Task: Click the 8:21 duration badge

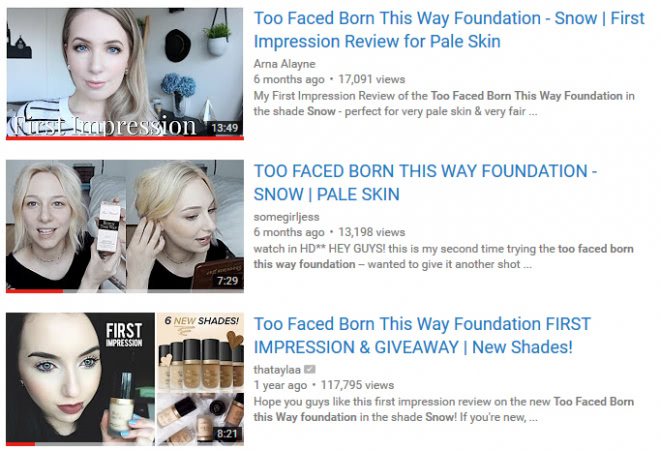Action: click(227, 433)
